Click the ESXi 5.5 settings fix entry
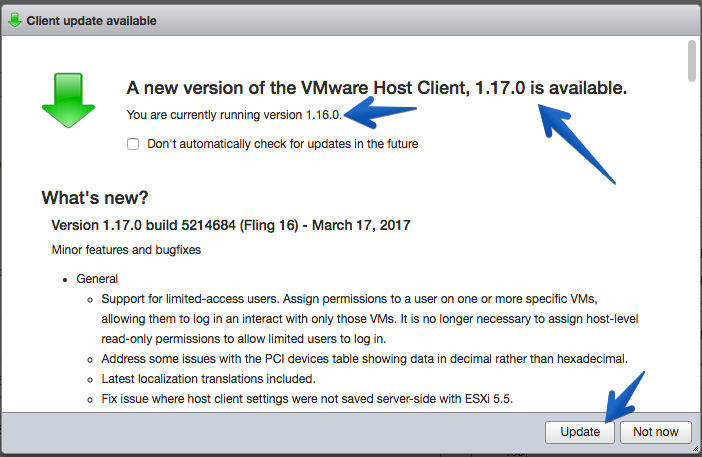Image resolution: width=702 pixels, height=457 pixels. 307,399
